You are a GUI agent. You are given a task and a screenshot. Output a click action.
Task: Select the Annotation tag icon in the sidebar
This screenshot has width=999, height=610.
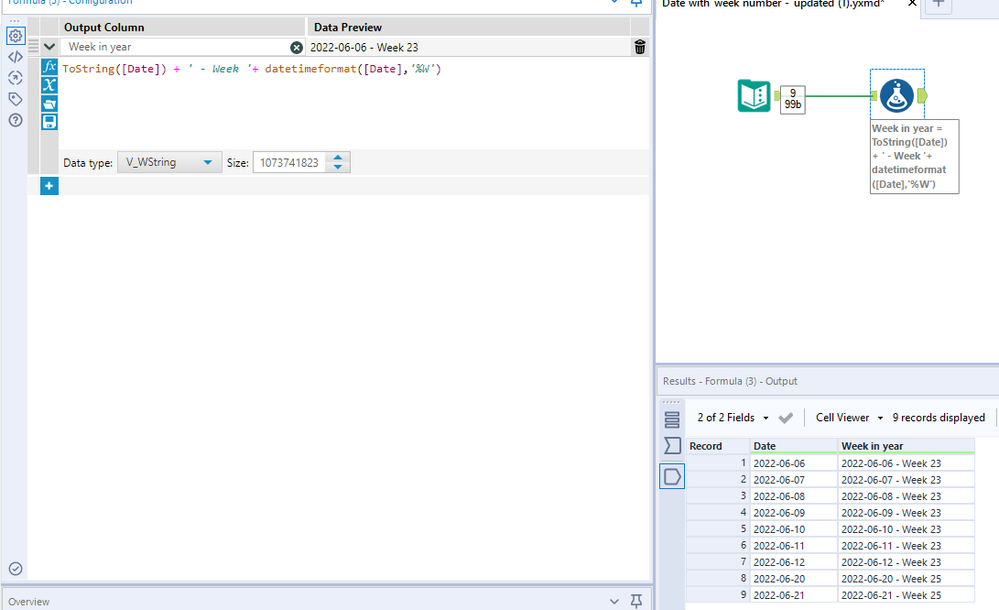pyautogui.click(x=14, y=98)
